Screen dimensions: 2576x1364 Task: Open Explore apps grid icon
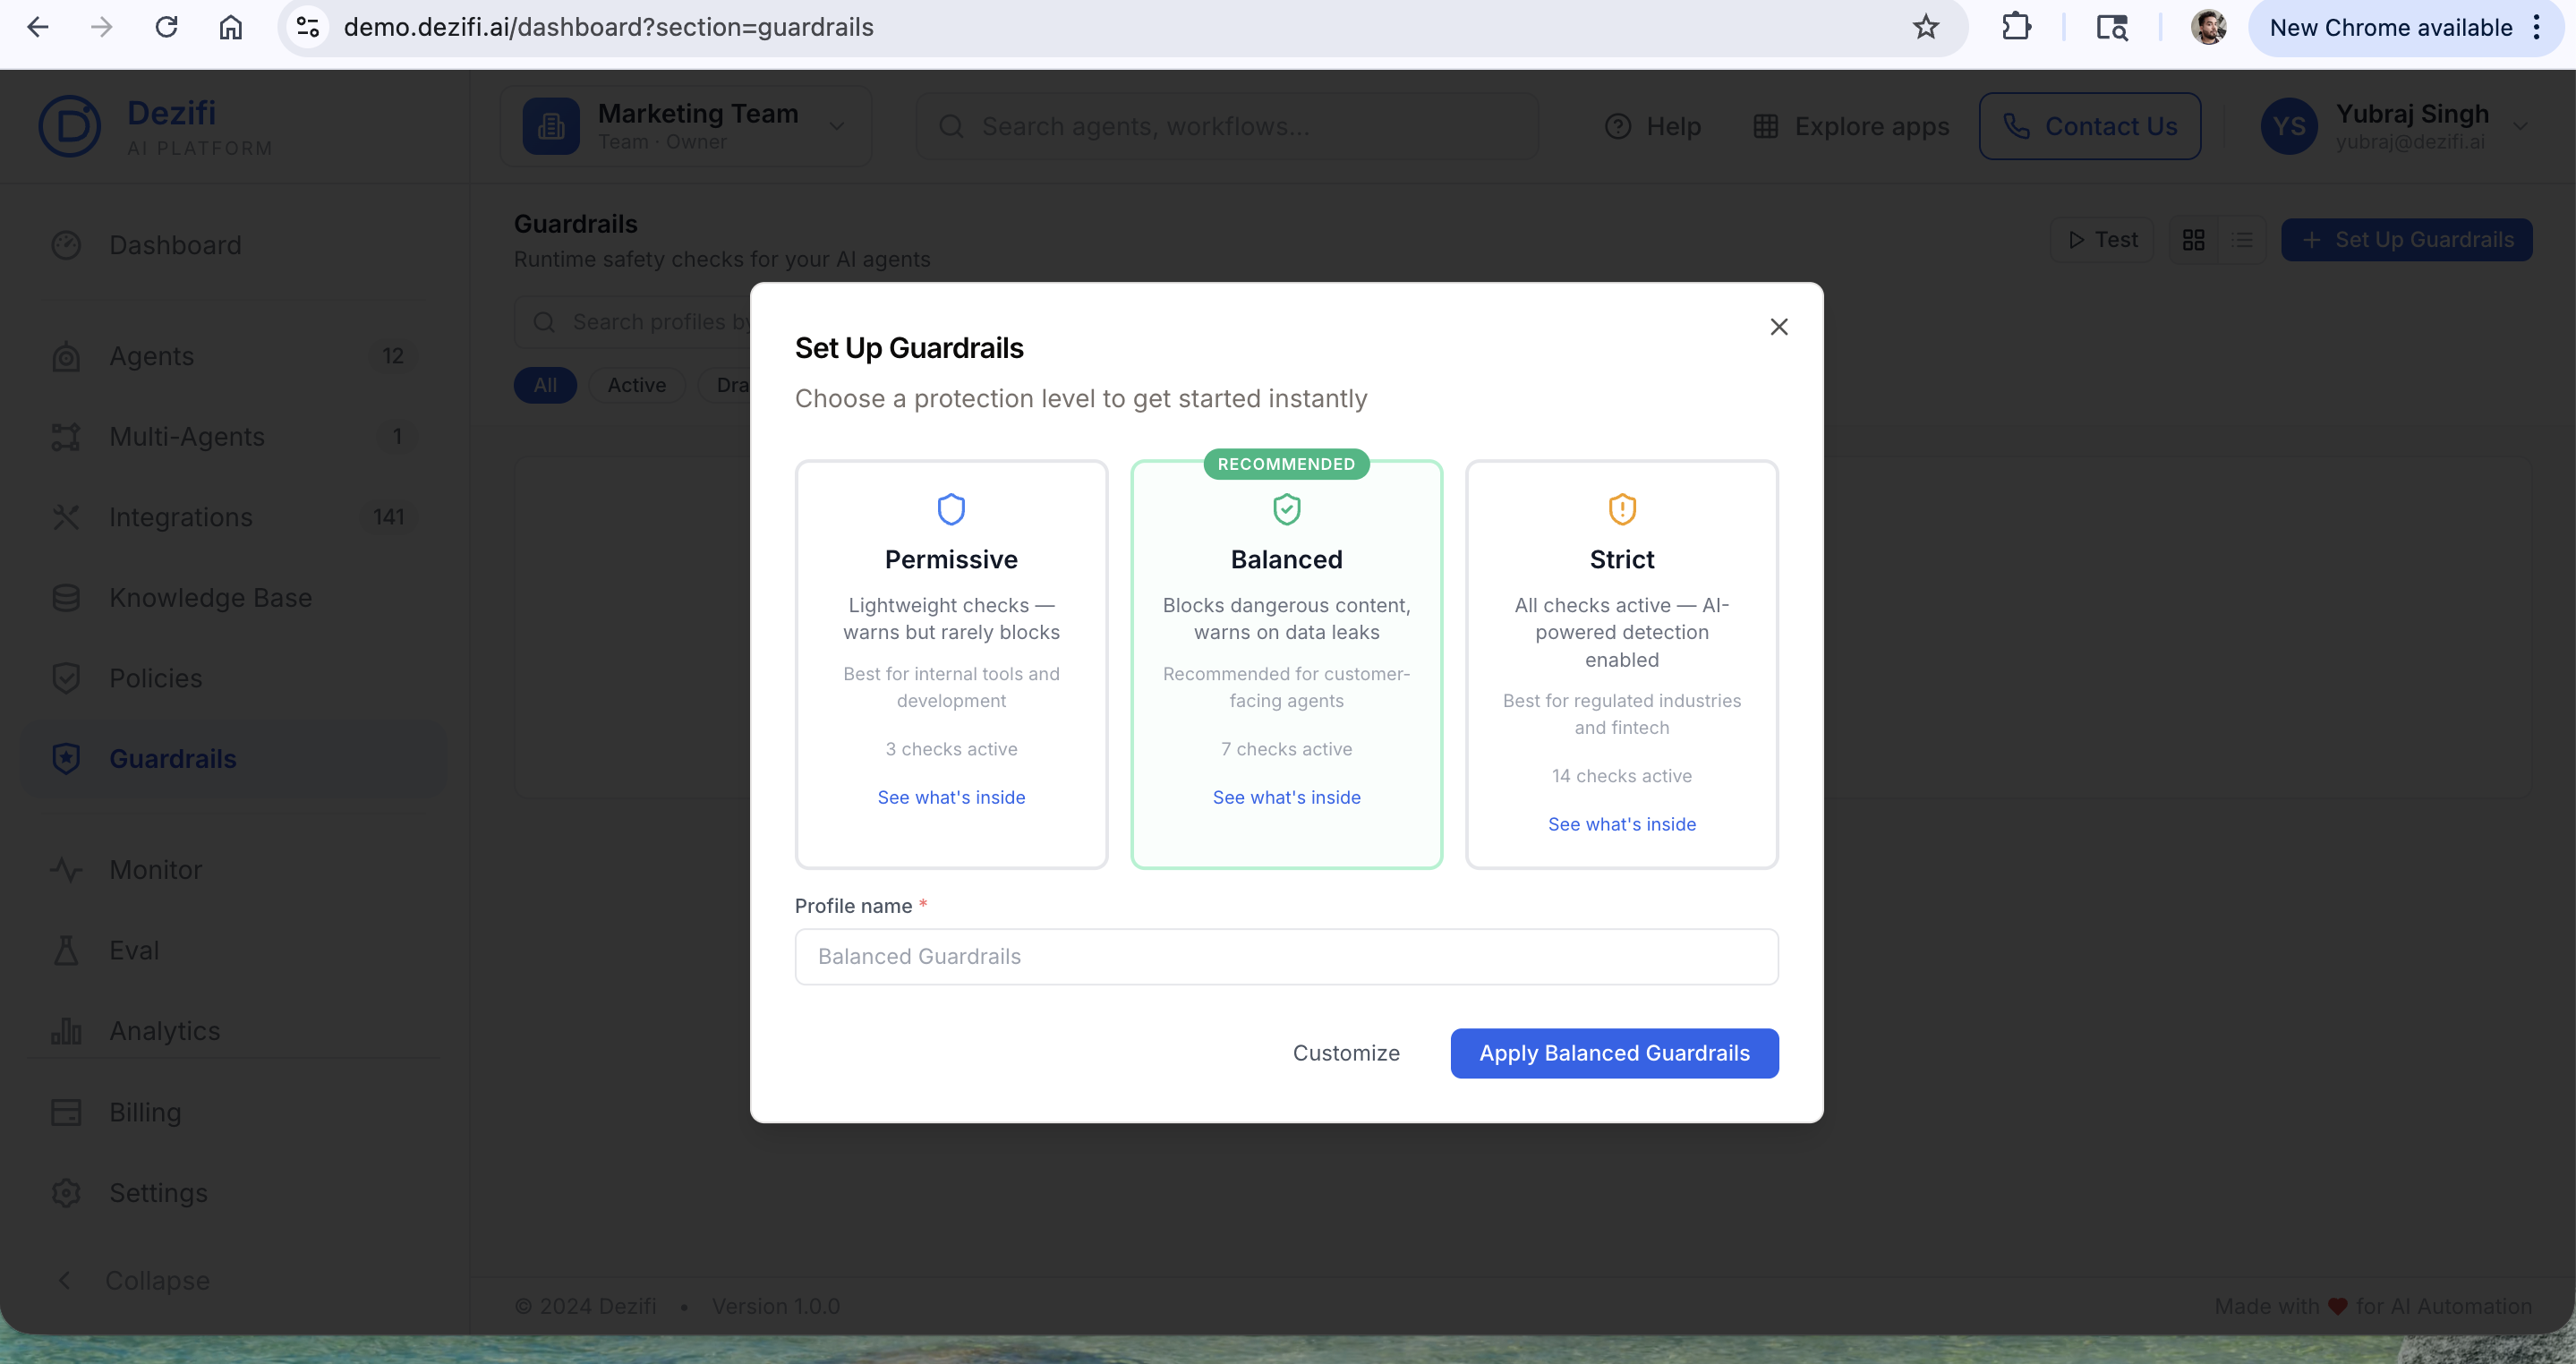(x=1765, y=126)
